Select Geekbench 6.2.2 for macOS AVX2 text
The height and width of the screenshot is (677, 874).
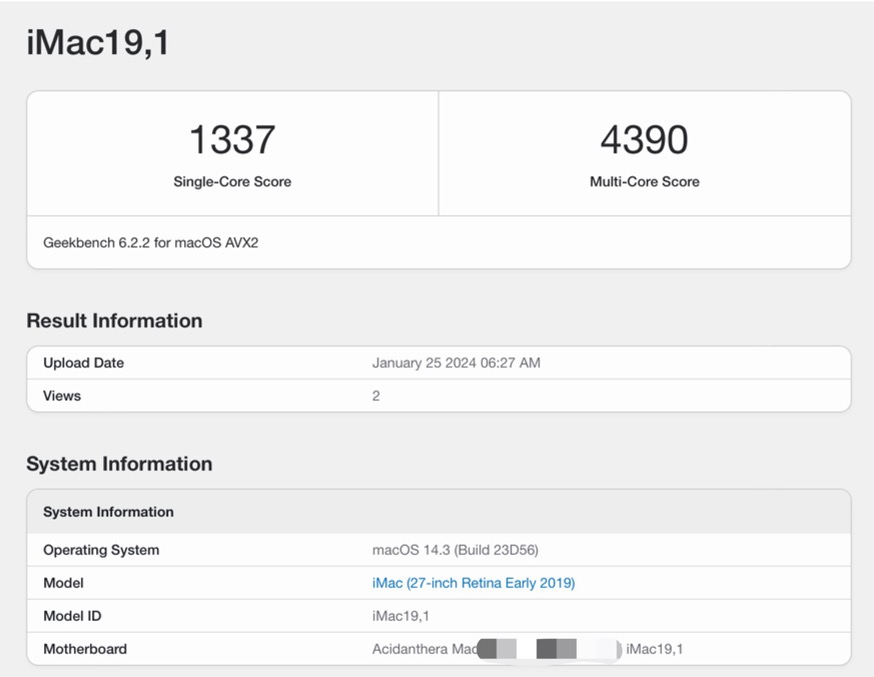tap(150, 243)
